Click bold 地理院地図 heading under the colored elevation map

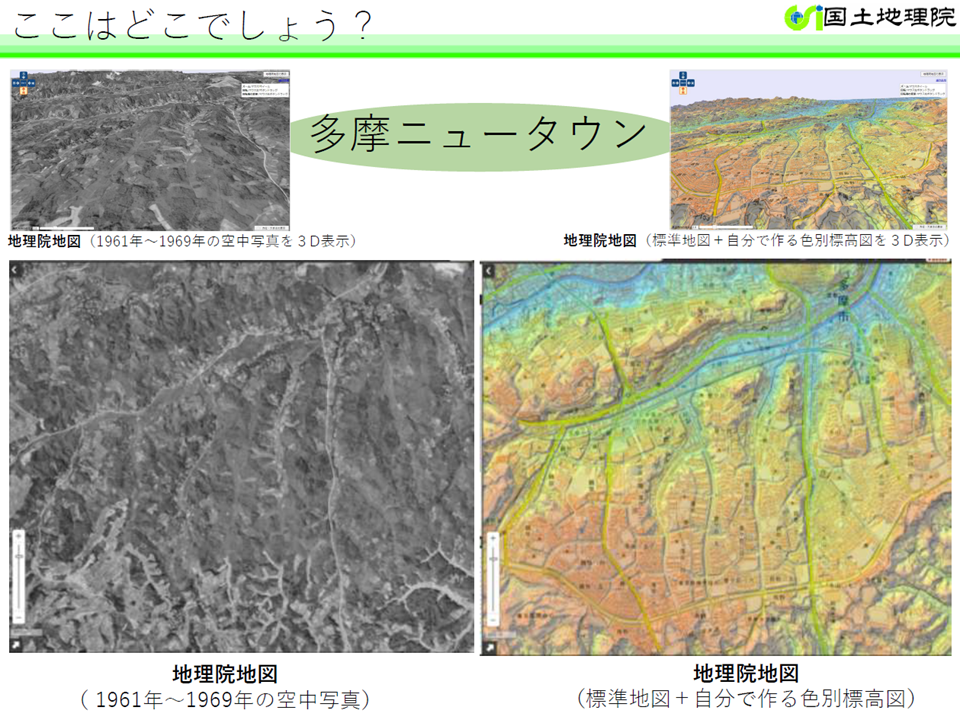pos(746,673)
